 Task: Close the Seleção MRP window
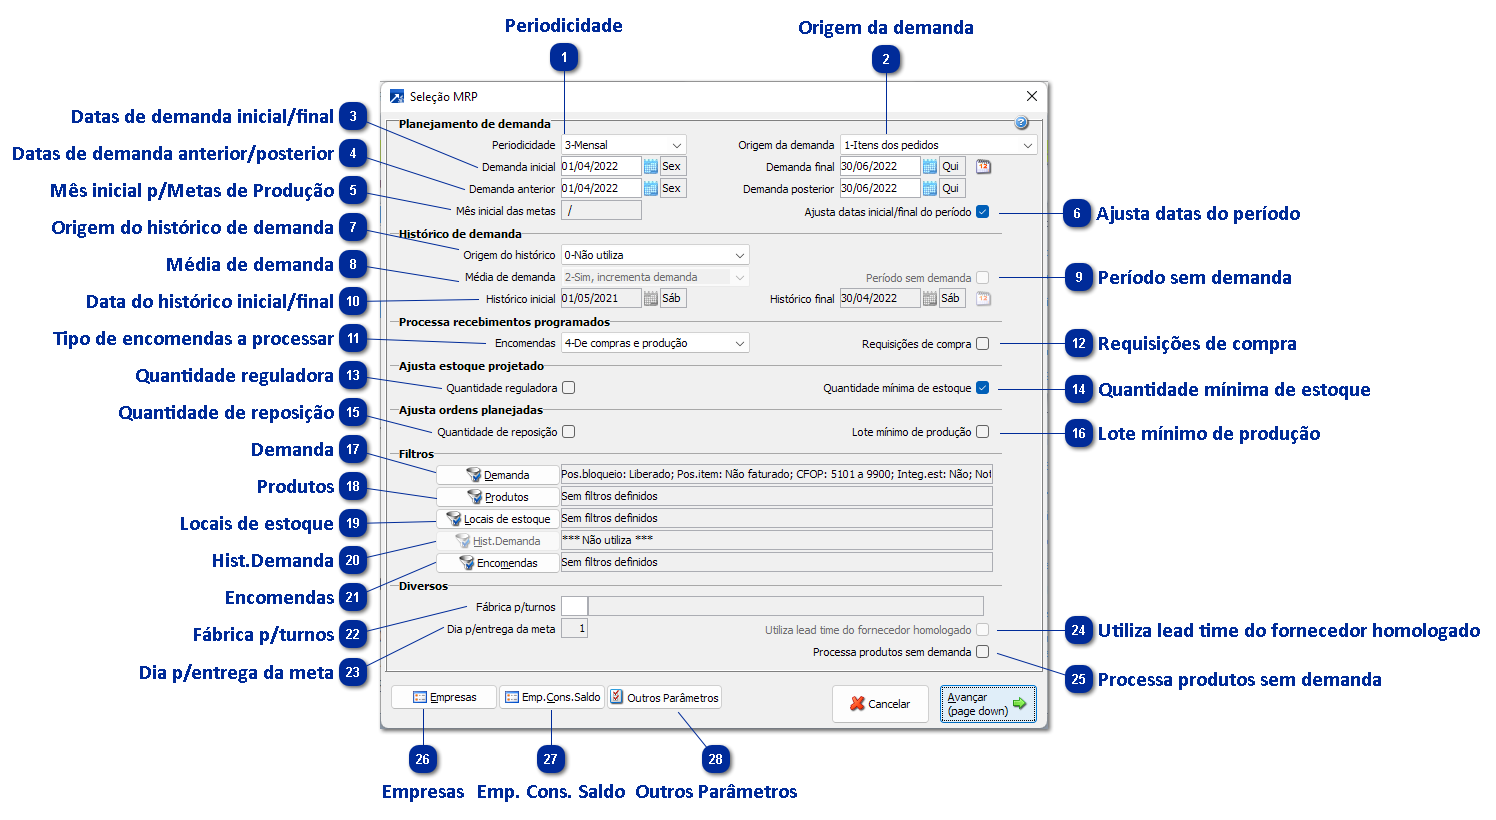click(1032, 97)
